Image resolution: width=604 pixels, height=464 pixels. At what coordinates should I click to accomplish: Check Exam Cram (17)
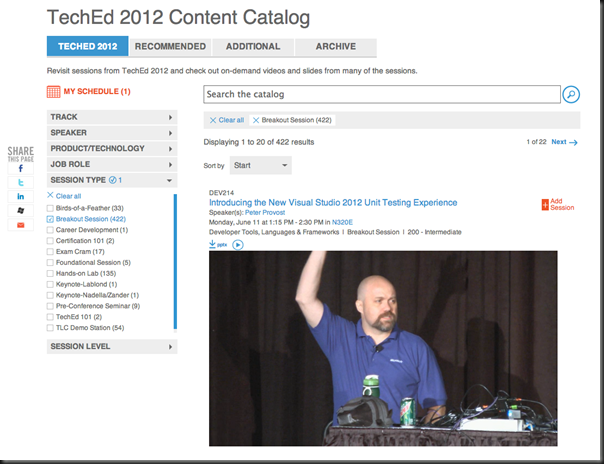click(50, 251)
